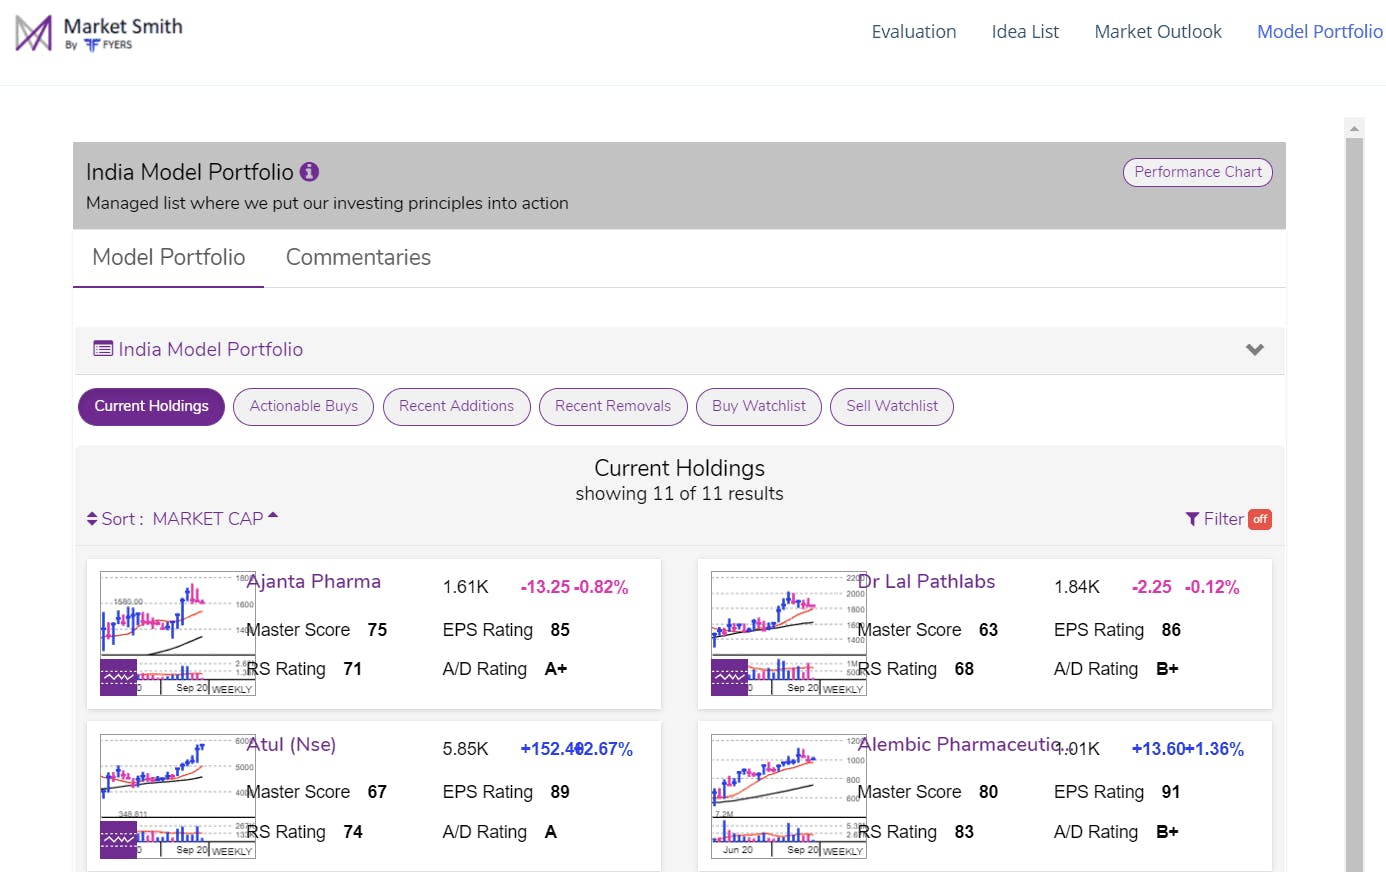Viewport: 1386px width, 872px height.
Task: Open the India Model Portfolio info icon
Action: pyautogui.click(x=310, y=172)
